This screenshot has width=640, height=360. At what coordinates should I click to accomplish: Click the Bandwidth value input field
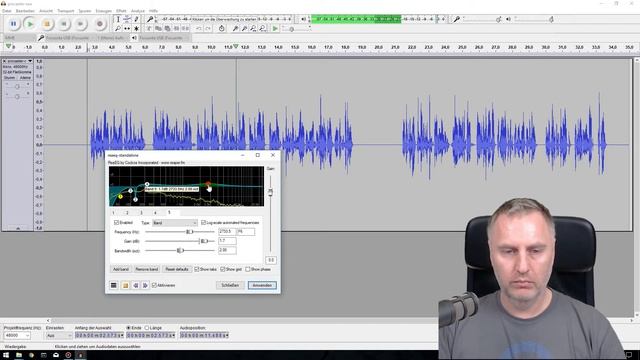click(x=227, y=250)
